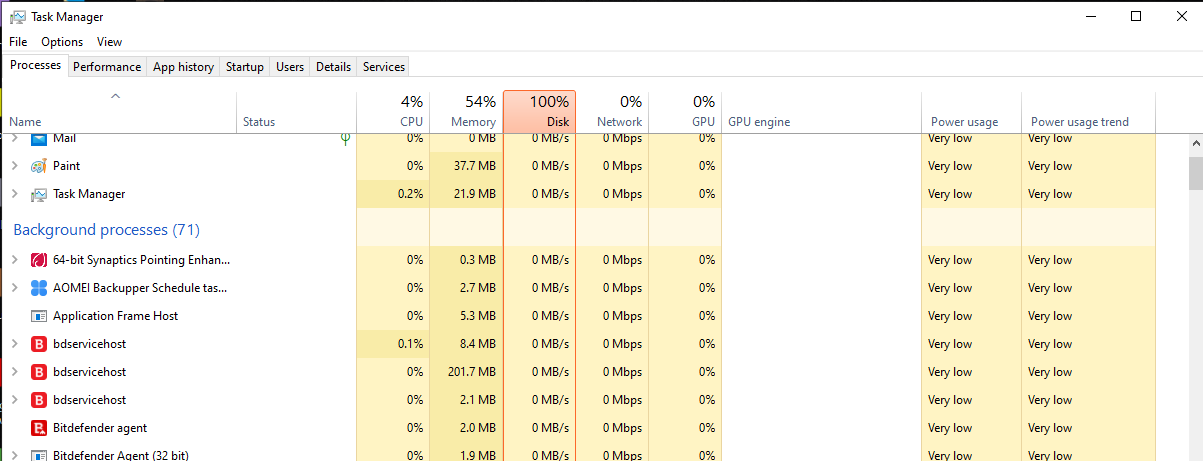1203x461 pixels.
Task: Switch to the Startup tab
Action: pos(244,67)
